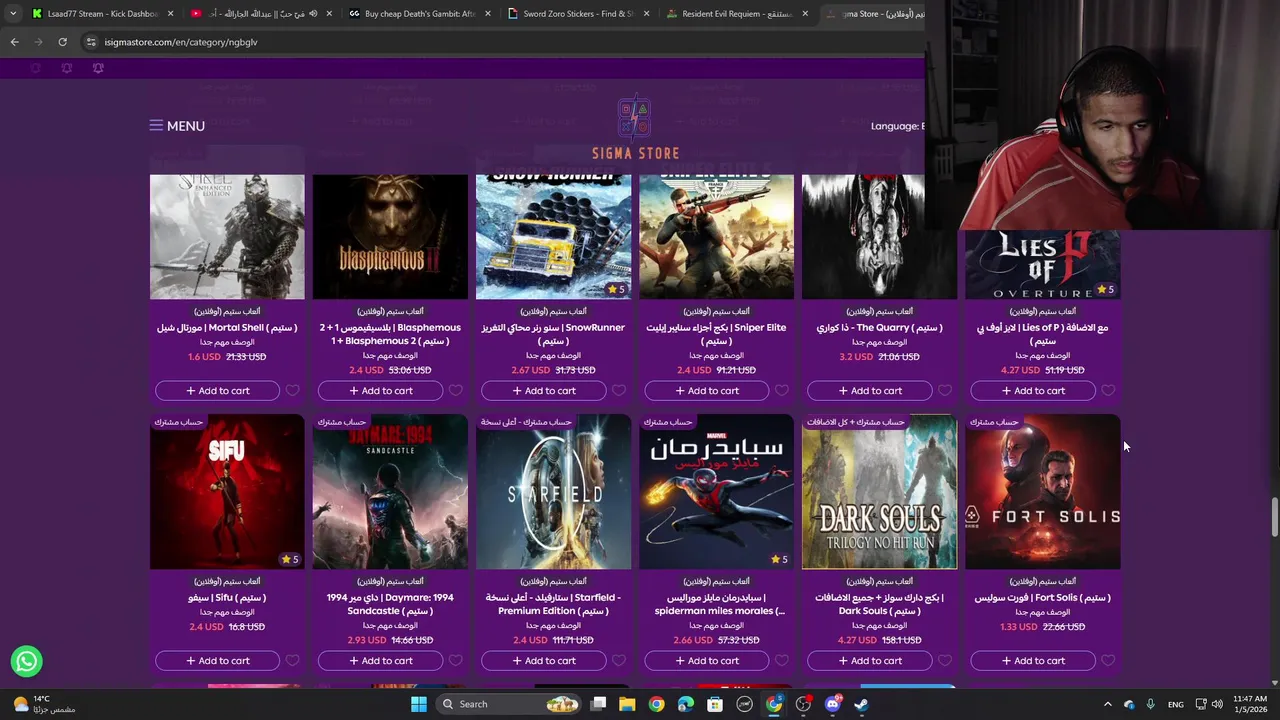This screenshot has height=720, width=1280.
Task: Open the WhatsApp chat bubble
Action: [27, 661]
